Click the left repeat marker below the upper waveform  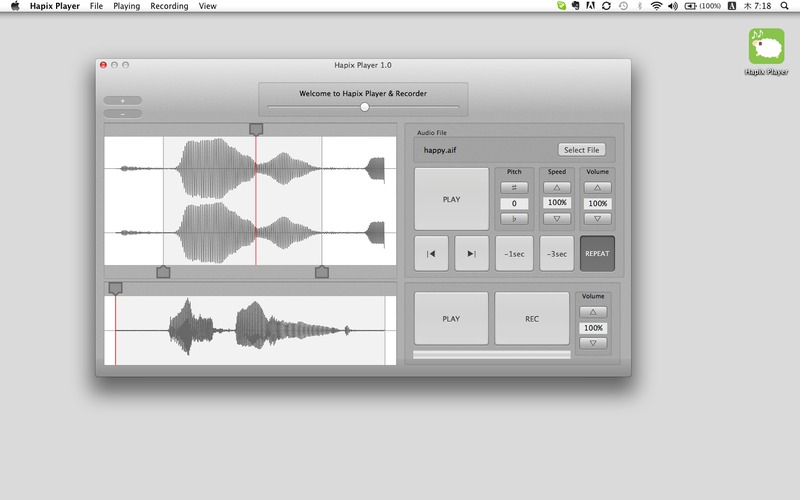click(163, 272)
